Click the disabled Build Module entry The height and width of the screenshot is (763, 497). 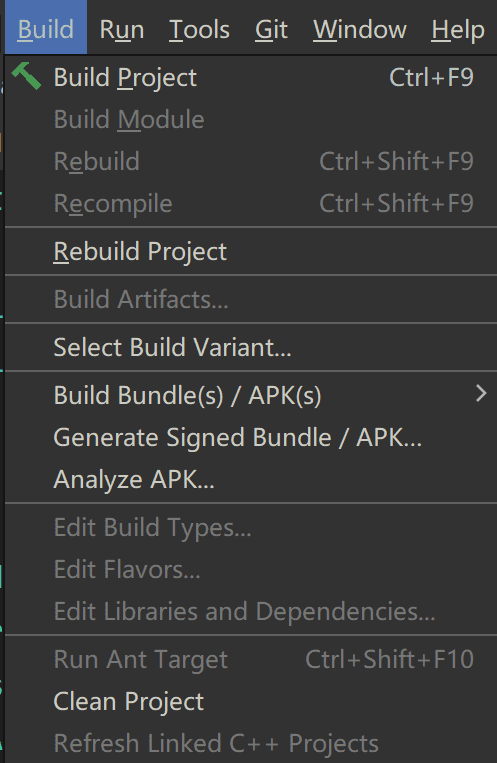pyautogui.click(x=251, y=119)
